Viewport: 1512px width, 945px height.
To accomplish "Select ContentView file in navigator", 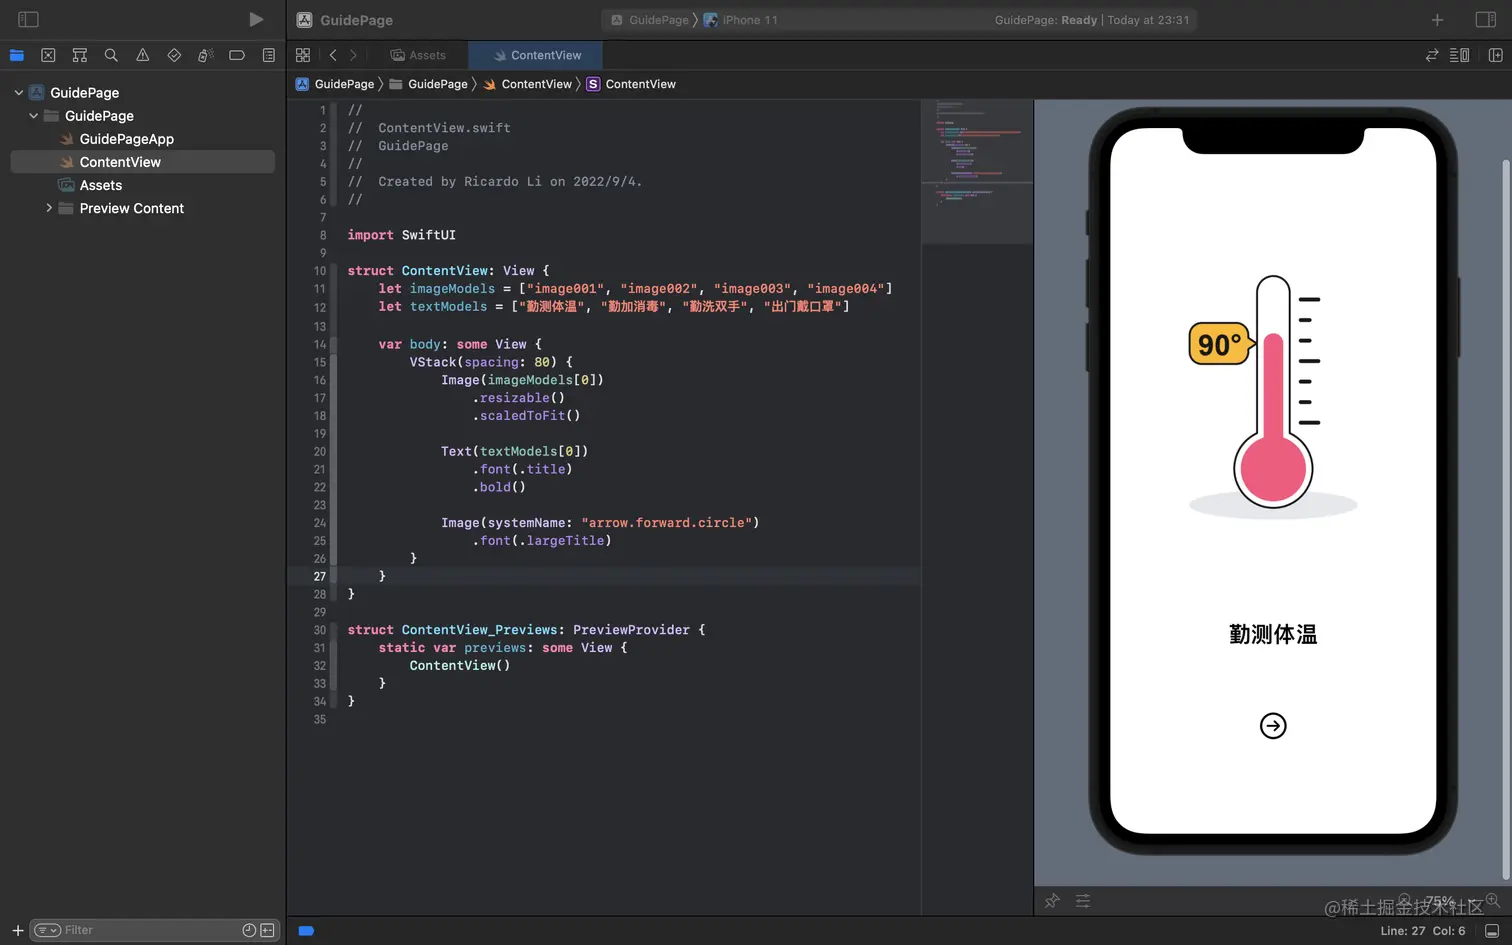I will (x=142, y=162).
